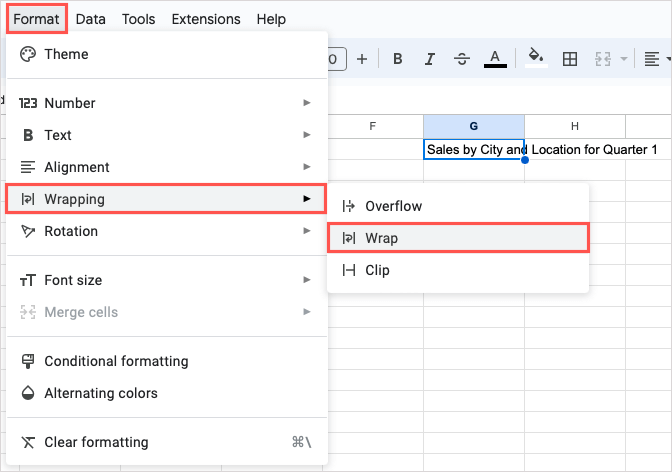Toggle strikethrough formatting in toolbar
This screenshot has height=472, width=672.
pyautogui.click(x=461, y=59)
